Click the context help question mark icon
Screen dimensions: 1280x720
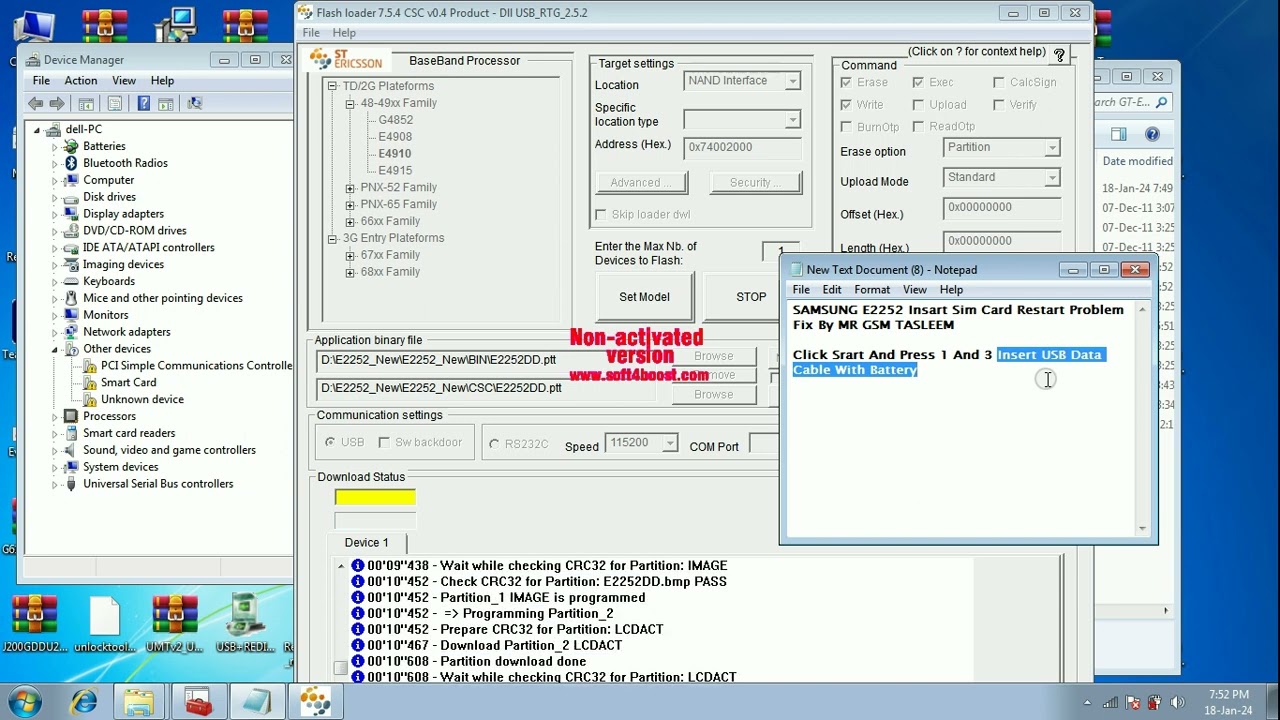click(1059, 54)
